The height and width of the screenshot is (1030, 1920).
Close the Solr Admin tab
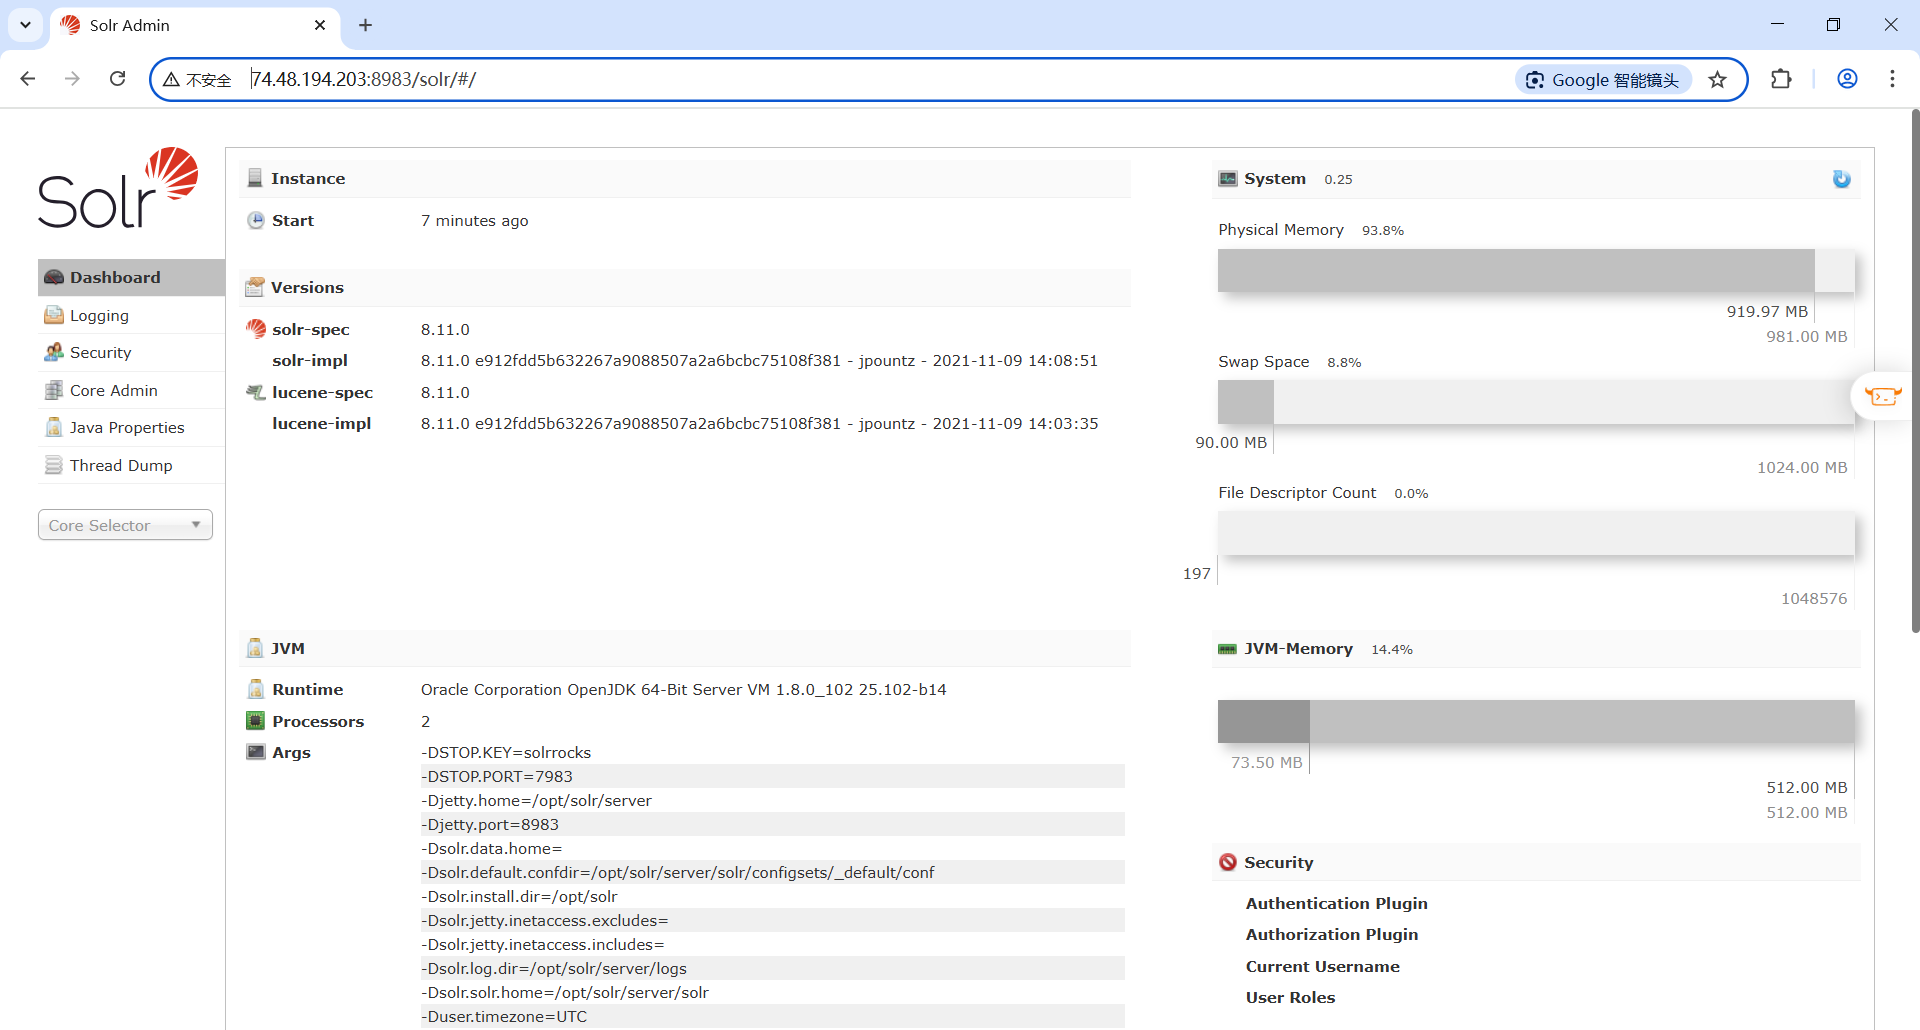320,25
